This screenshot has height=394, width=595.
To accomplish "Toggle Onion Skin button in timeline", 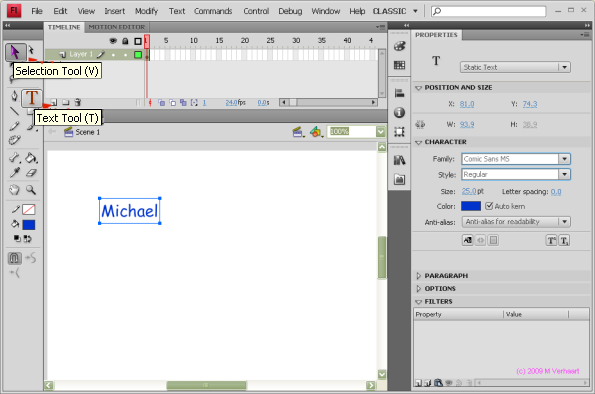I will (162, 102).
